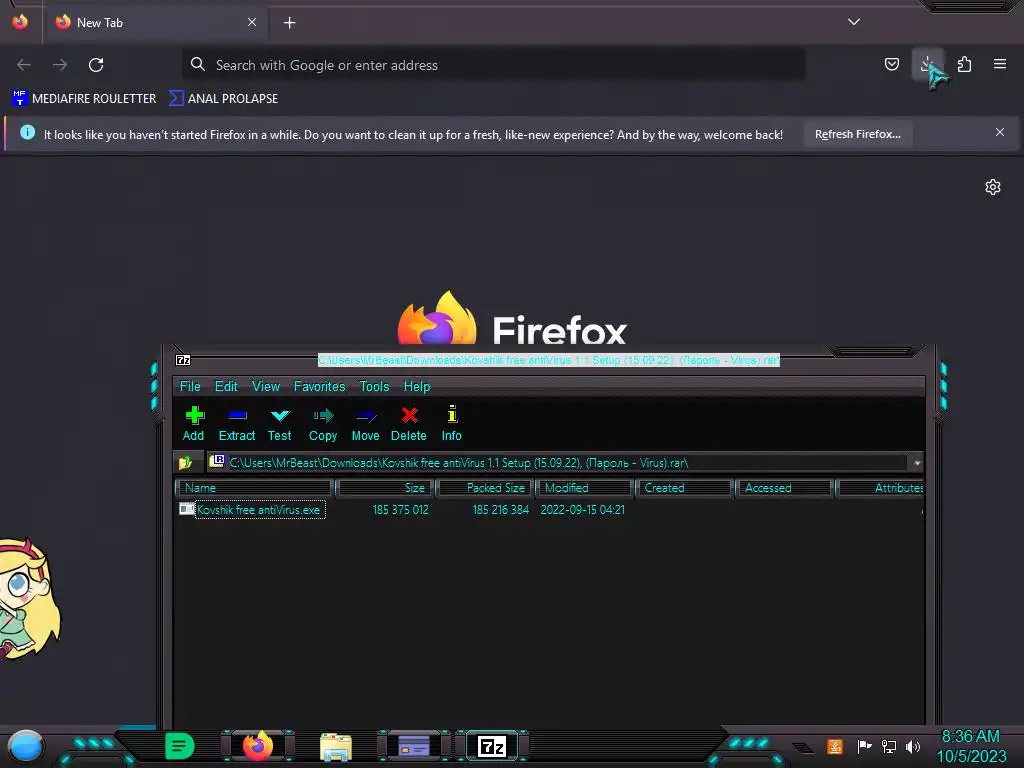Open File Explorer from the taskbar
Image resolution: width=1024 pixels, height=768 pixels.
tap(336, 747)
